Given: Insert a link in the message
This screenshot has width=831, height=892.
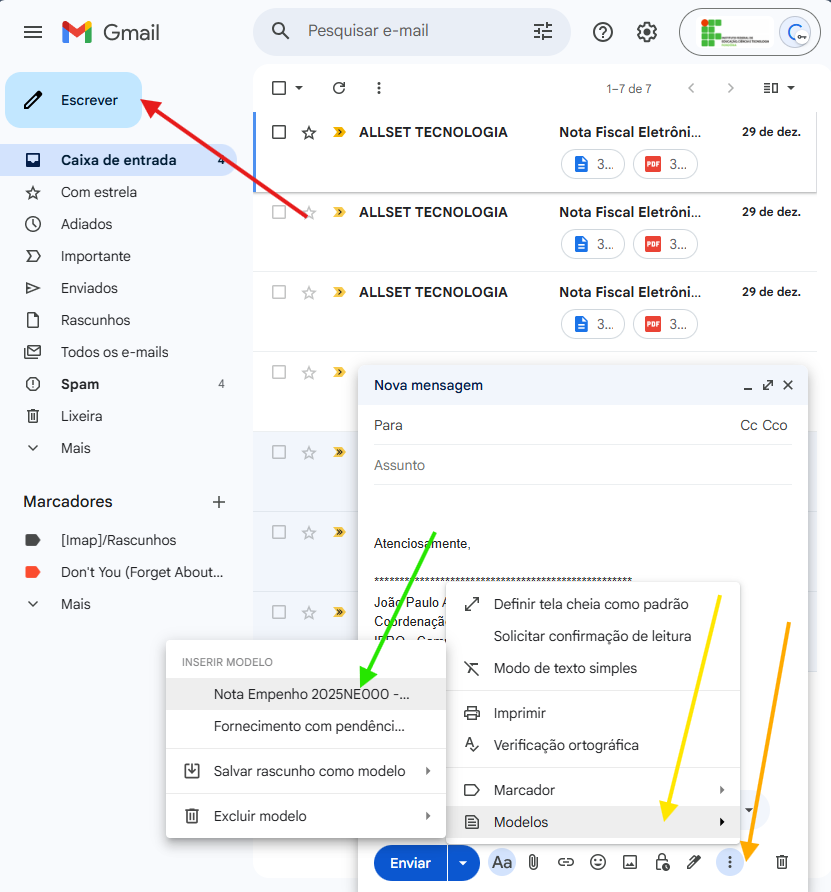Looking at the screenshot, I should (x=566, y=862).
